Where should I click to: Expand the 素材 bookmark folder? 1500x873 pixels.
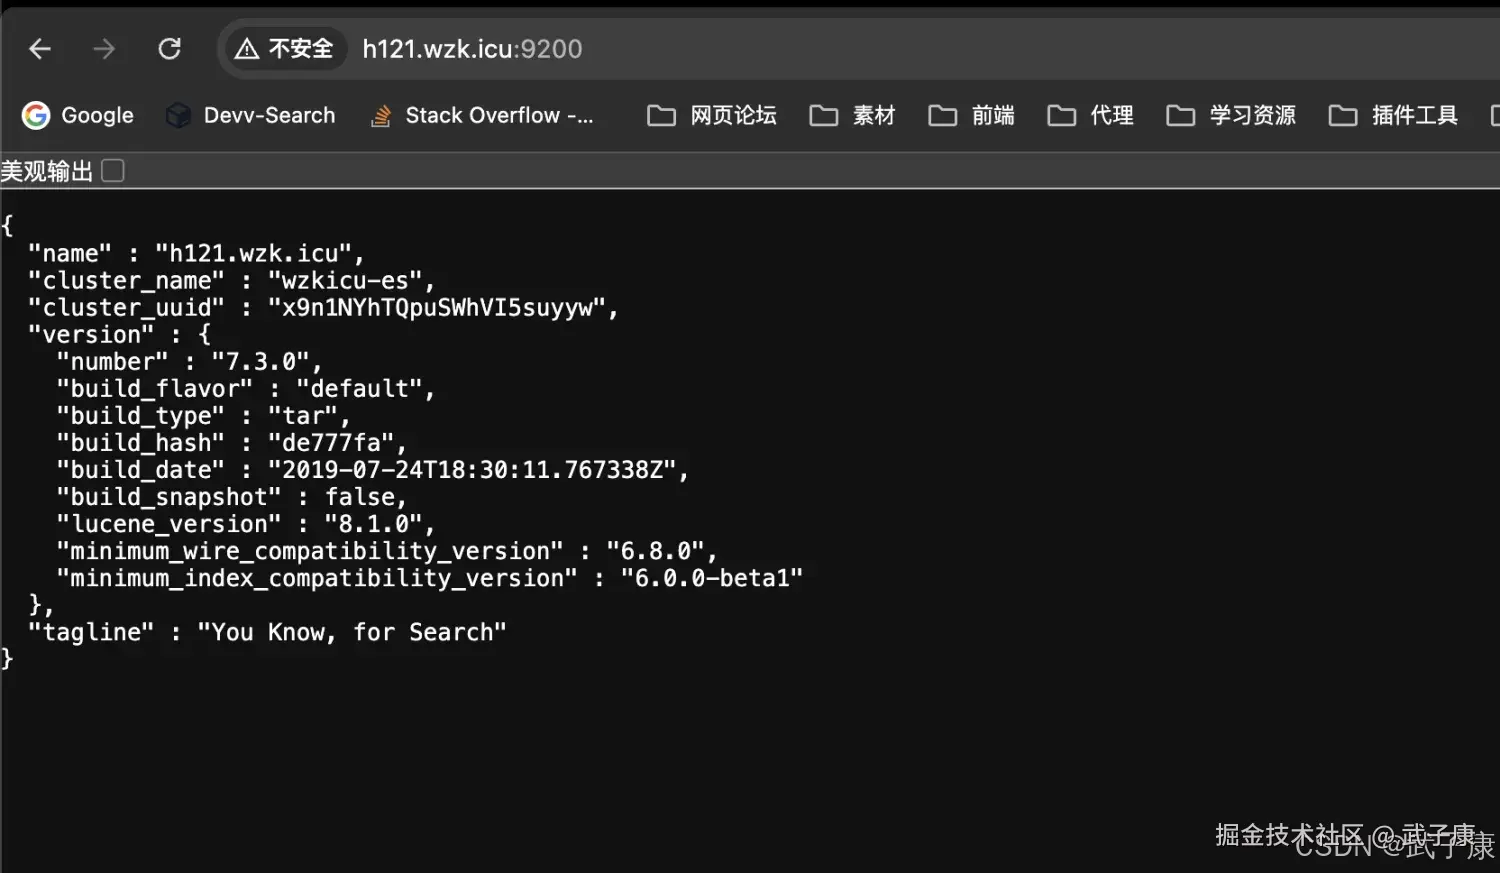click(852, 116)
